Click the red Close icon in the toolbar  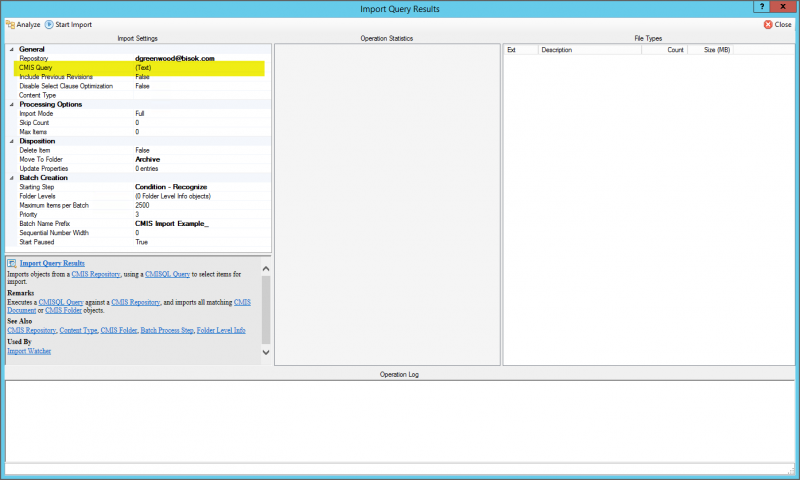tap(768, 24)
